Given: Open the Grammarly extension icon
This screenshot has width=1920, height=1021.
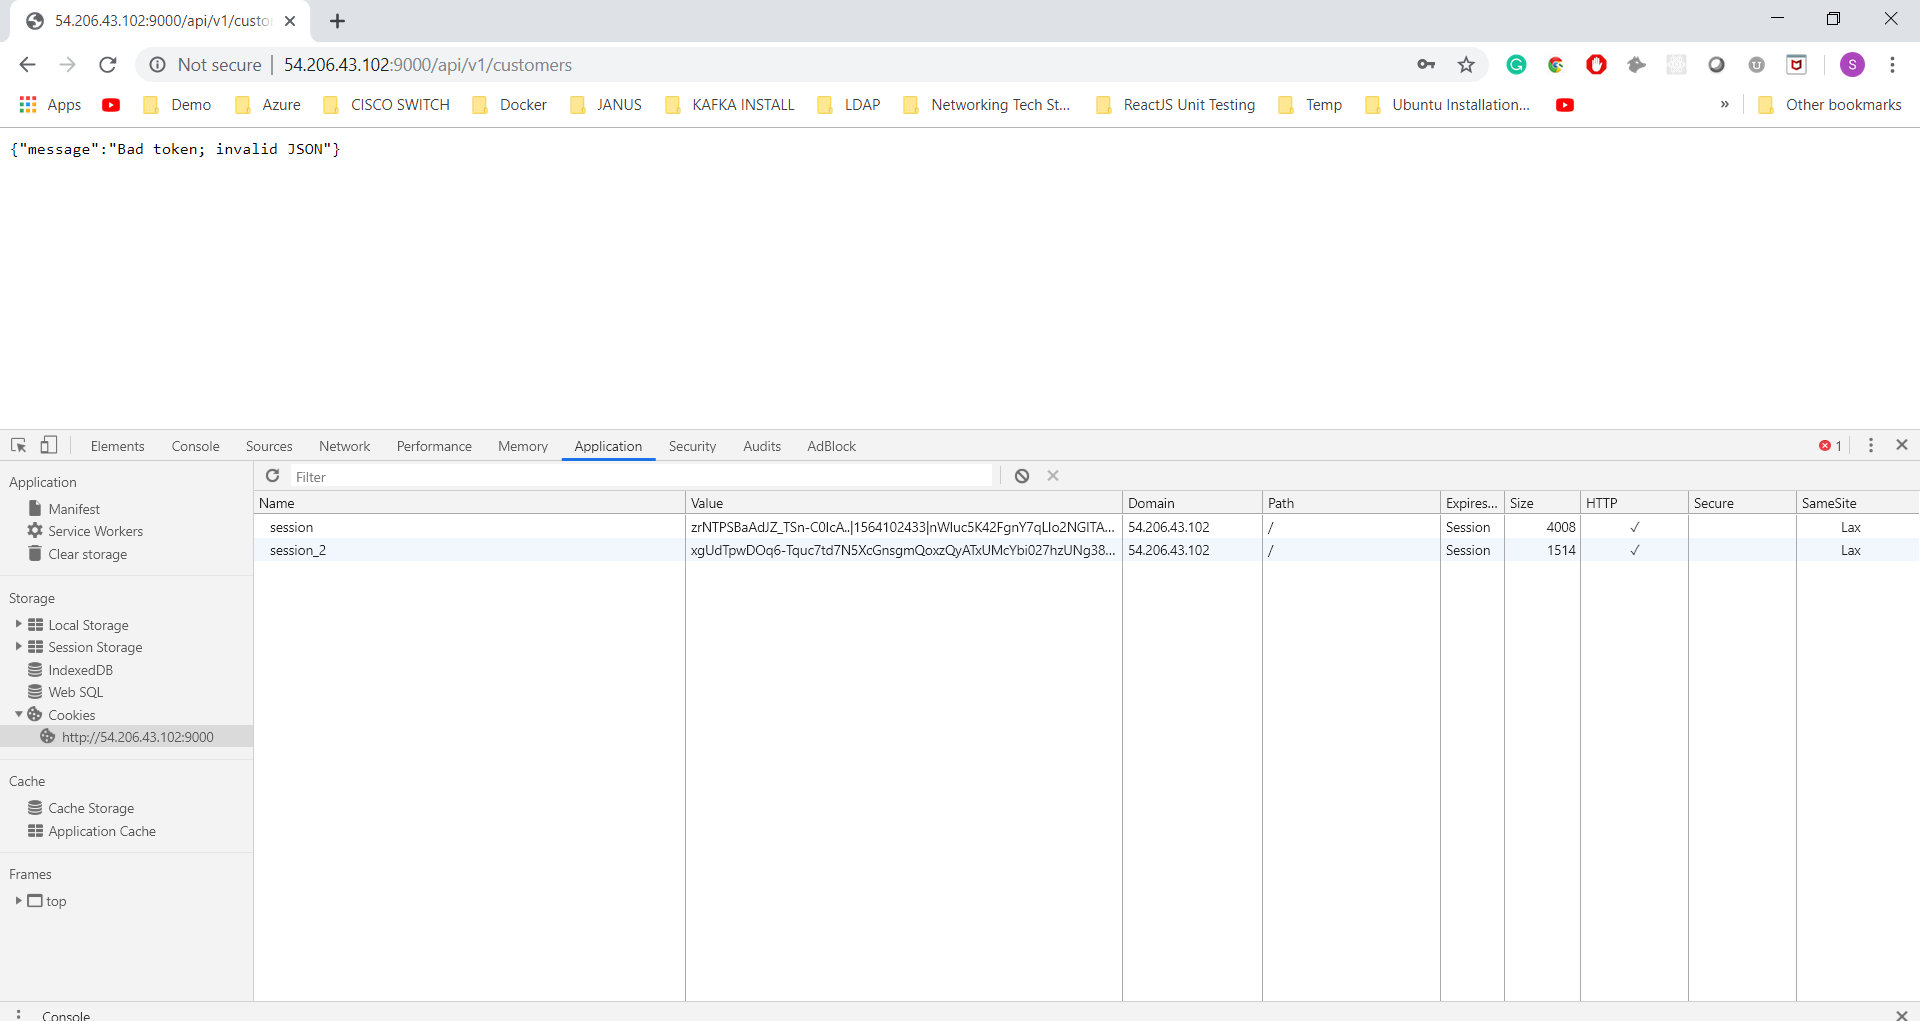Looking at the screenshot, I should (1517, 65).
